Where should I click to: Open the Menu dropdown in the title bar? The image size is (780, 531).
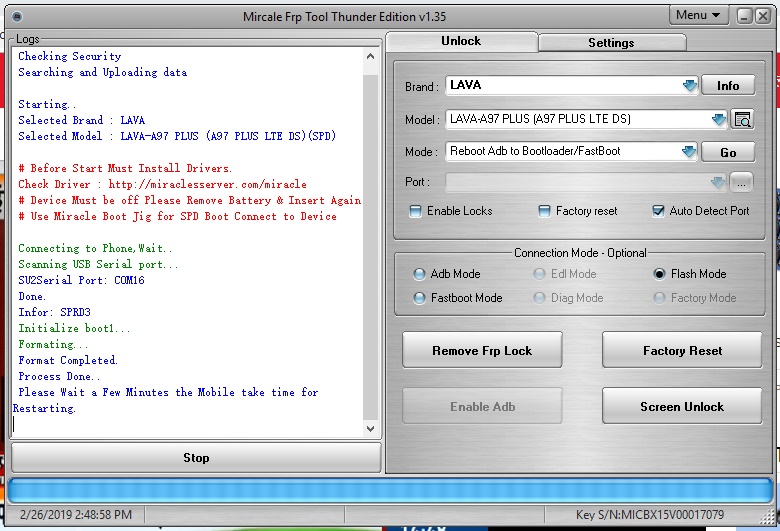click(x=698, y=15)
